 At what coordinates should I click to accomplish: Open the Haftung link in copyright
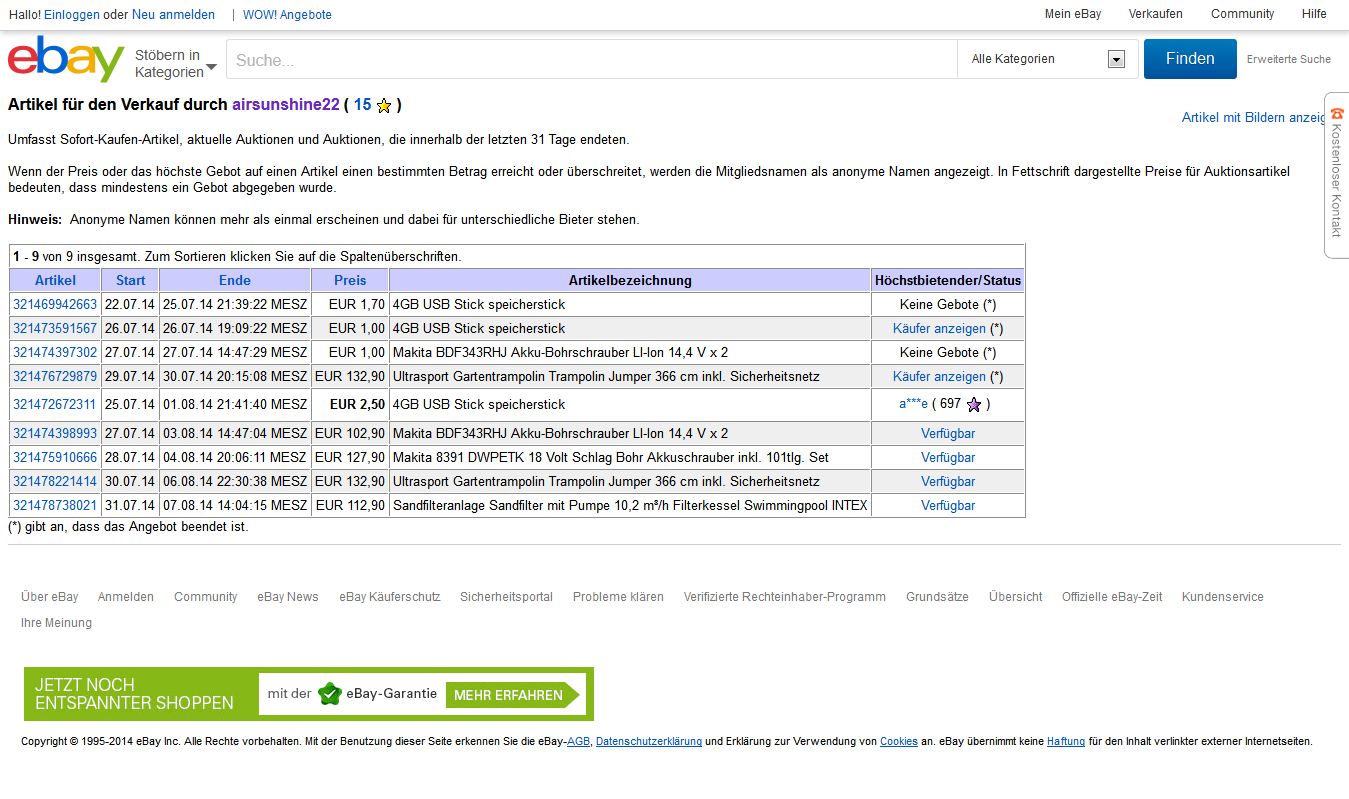[x=1066, y=742]
